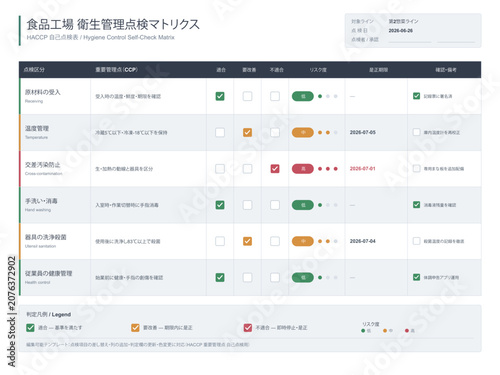The width and height of the screenshot is (500, 375).
Task: Click the 2026-07-05 deadline in 温度管理 row
Action: (x=363, y=132)
